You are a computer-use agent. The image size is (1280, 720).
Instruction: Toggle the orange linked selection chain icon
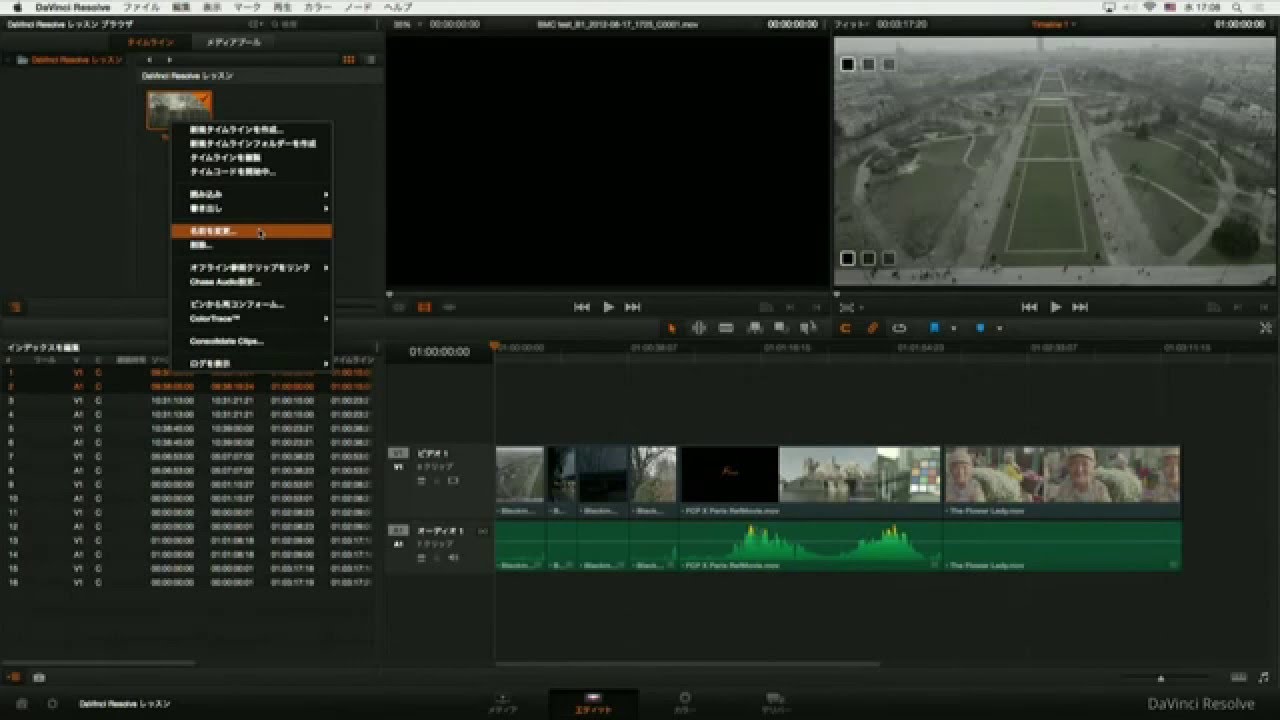(x=872, y=328)
